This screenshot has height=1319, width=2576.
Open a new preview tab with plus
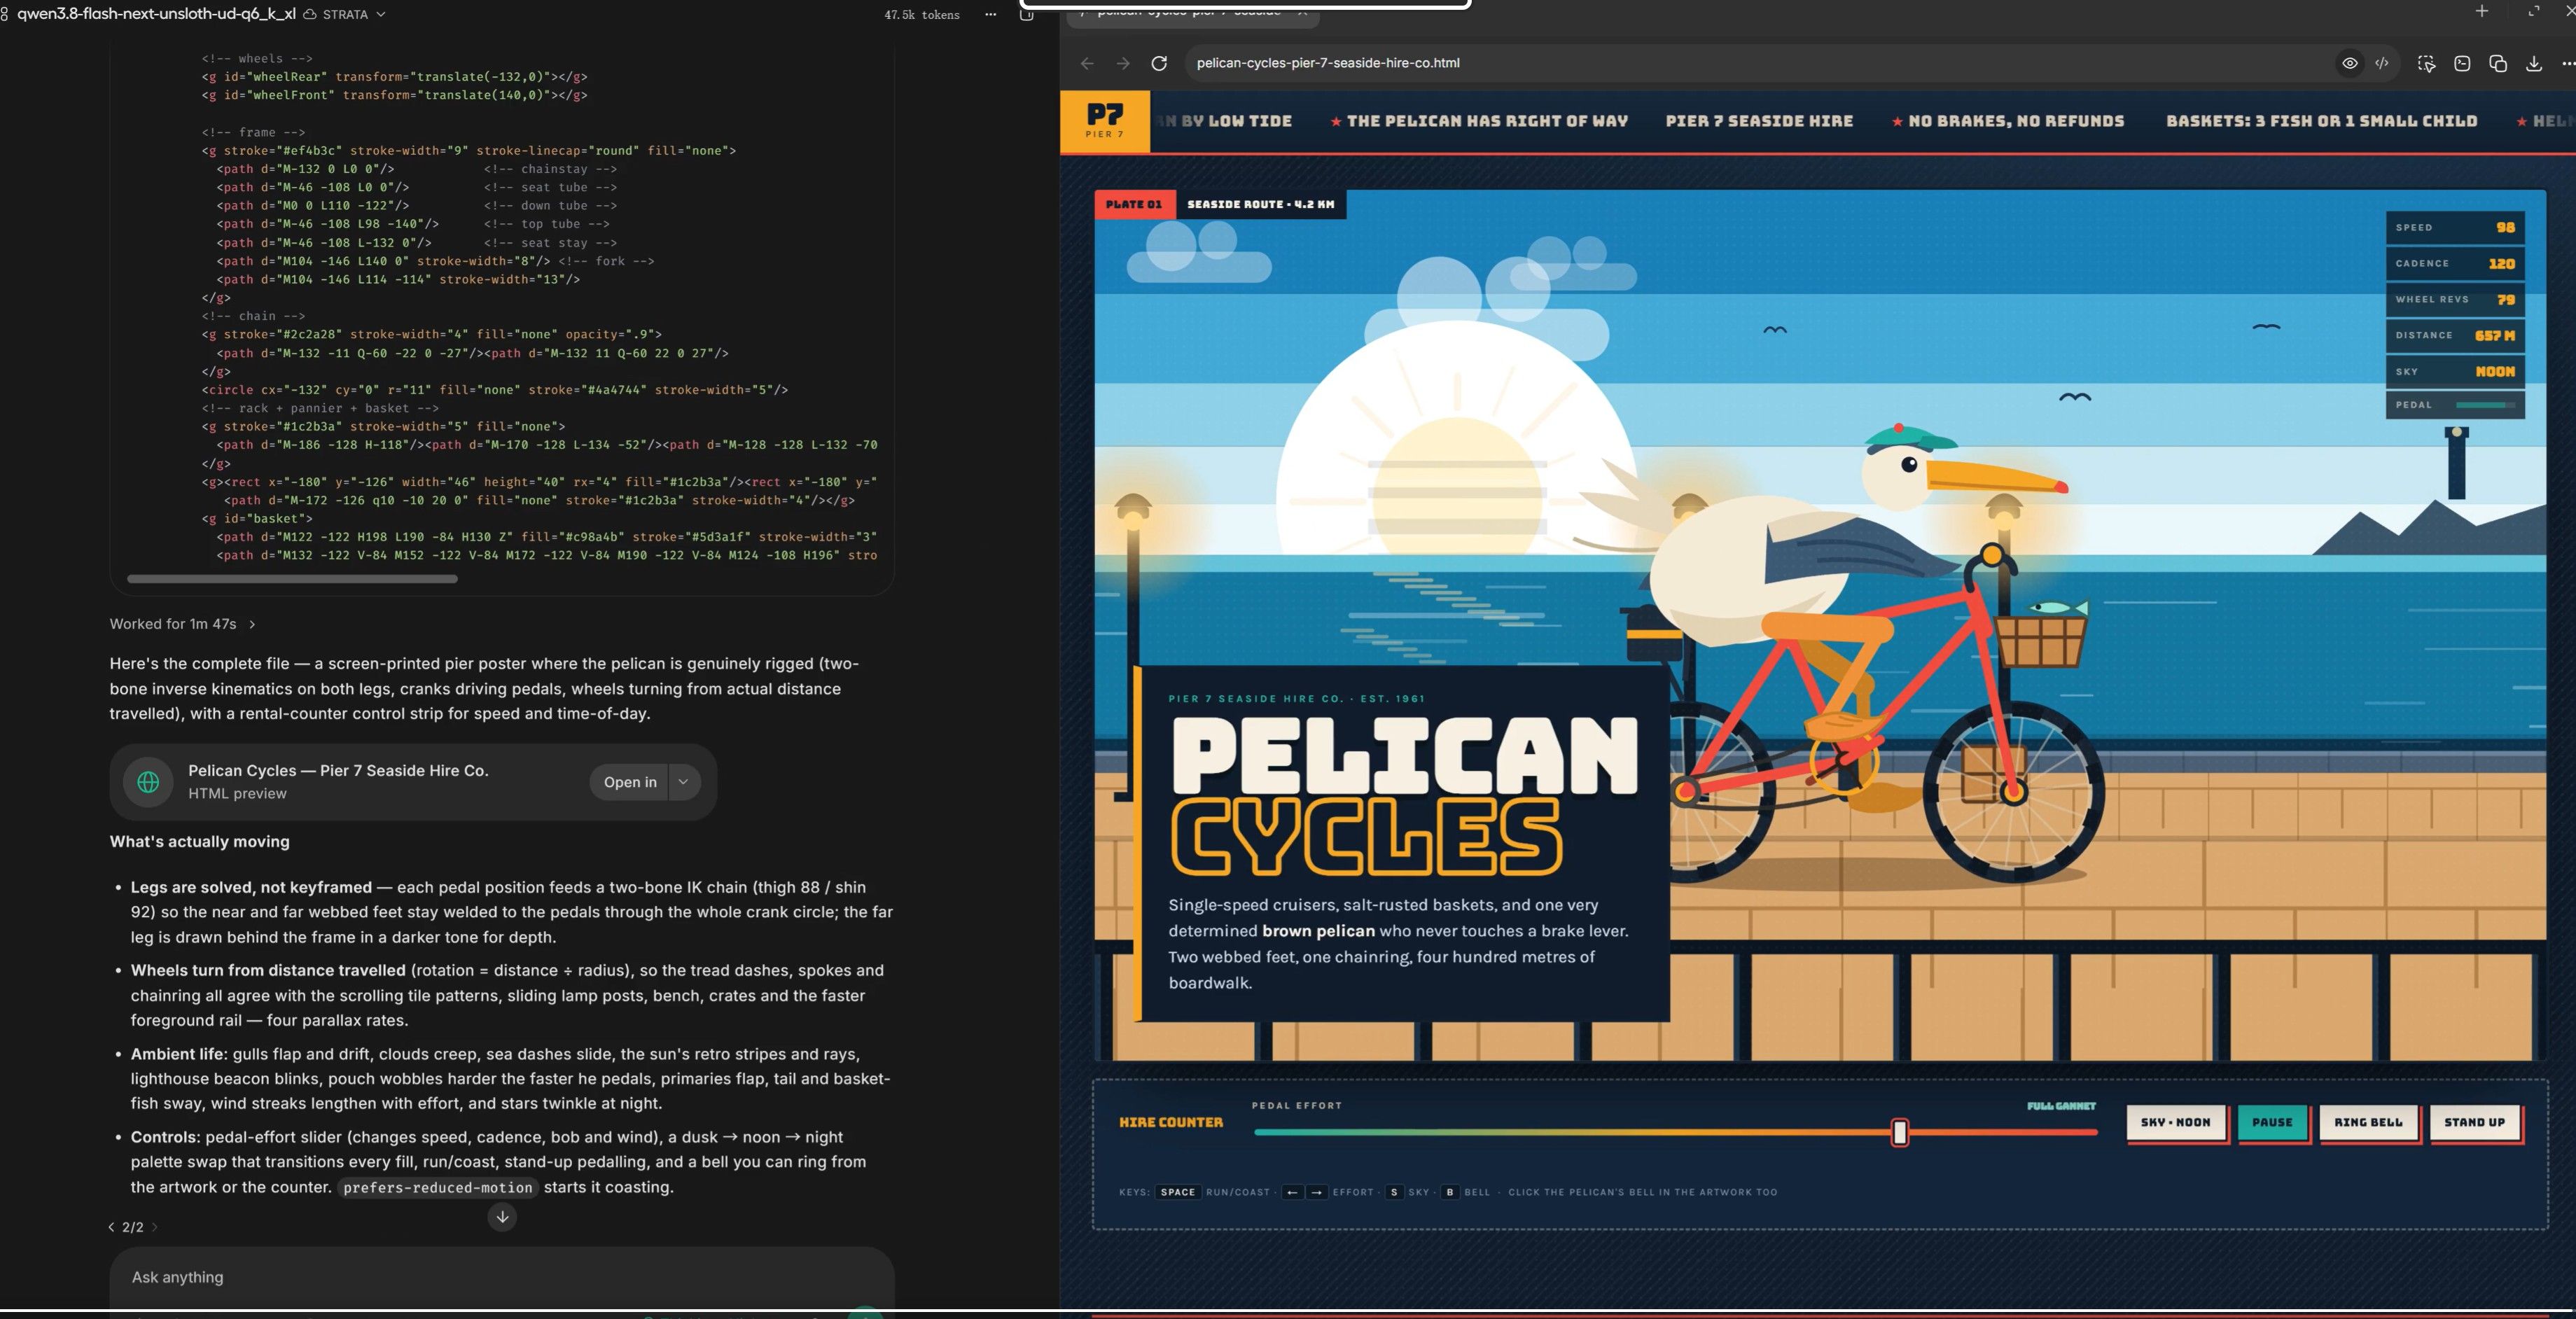(2482, 11)
